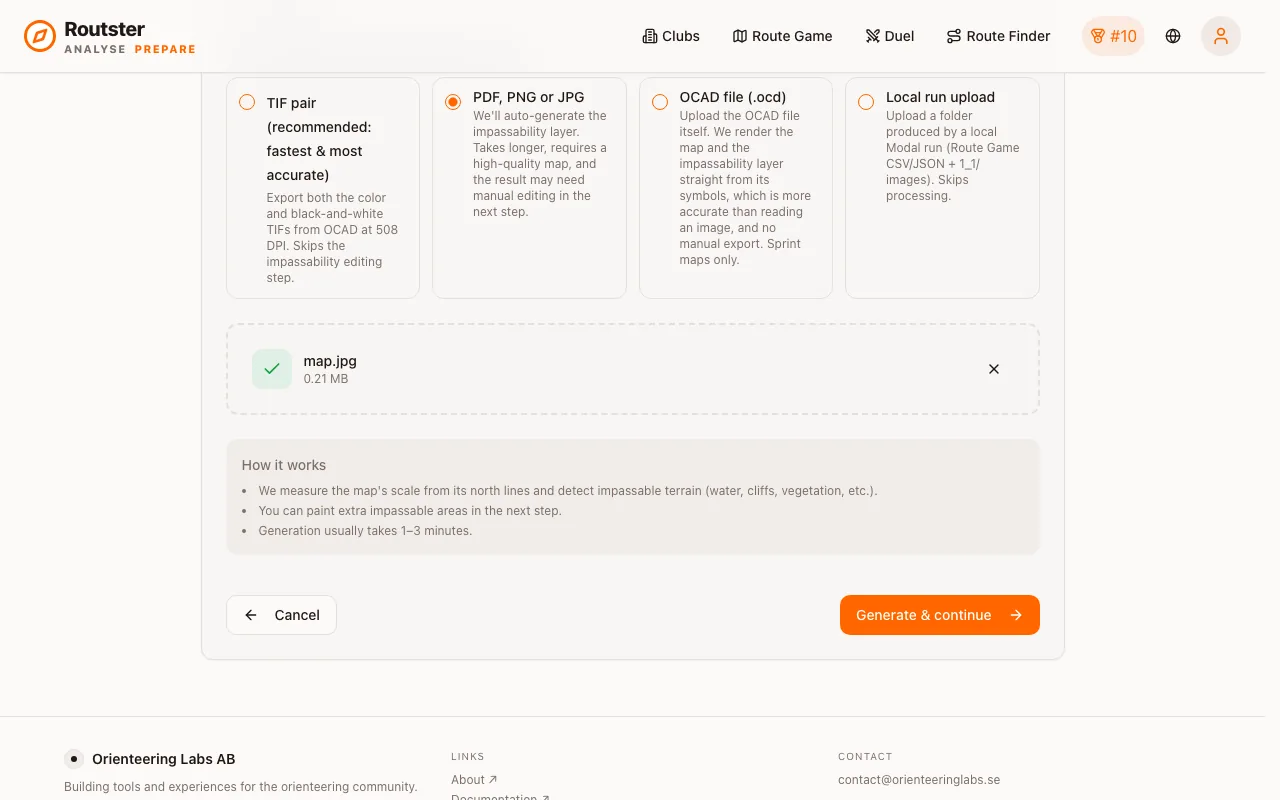
Task: Click the Orienteering Labs AB logo dot
Action: [x=74, y=759]
